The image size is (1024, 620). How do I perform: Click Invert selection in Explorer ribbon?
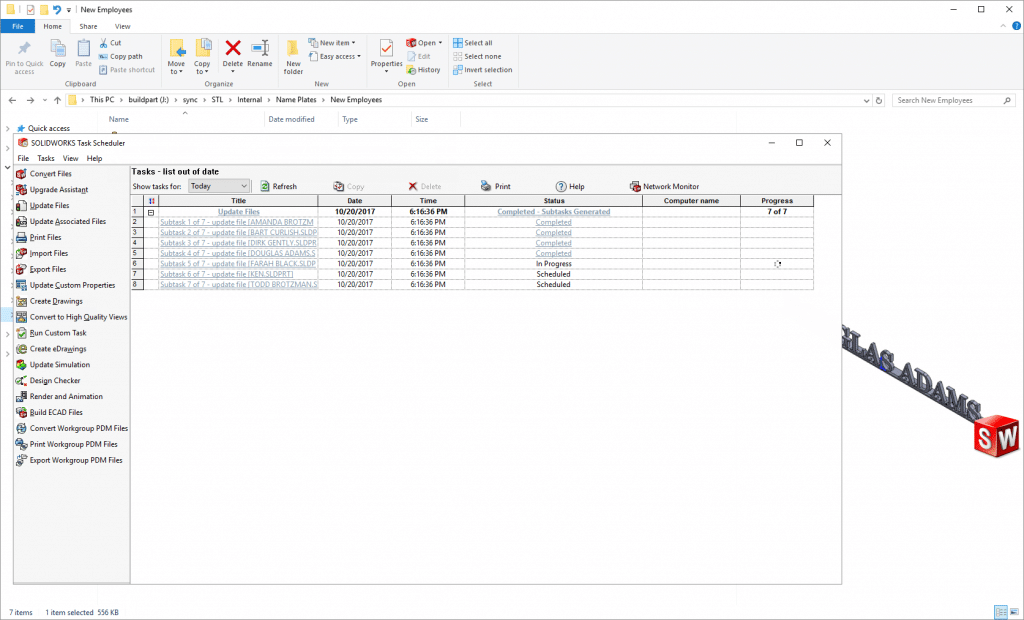click(483, 70)
